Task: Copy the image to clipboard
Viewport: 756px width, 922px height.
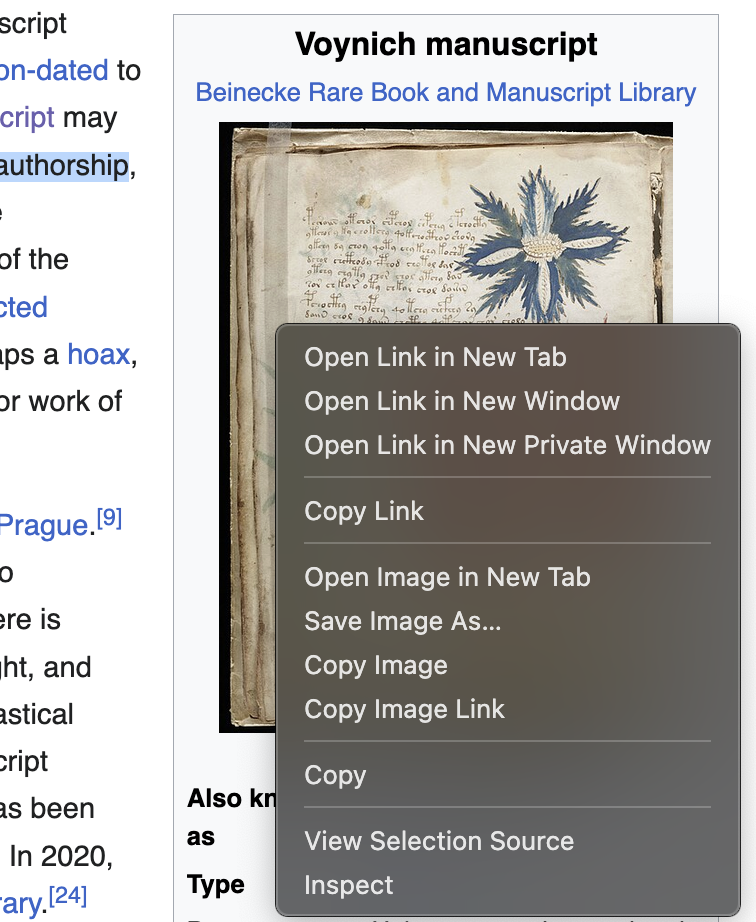Action: [x=376, y=665]
